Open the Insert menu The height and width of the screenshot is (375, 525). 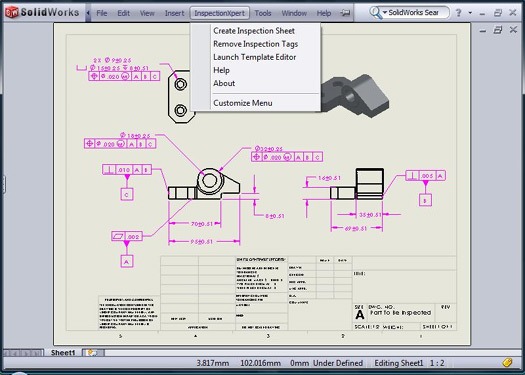(x=174, y=13)
